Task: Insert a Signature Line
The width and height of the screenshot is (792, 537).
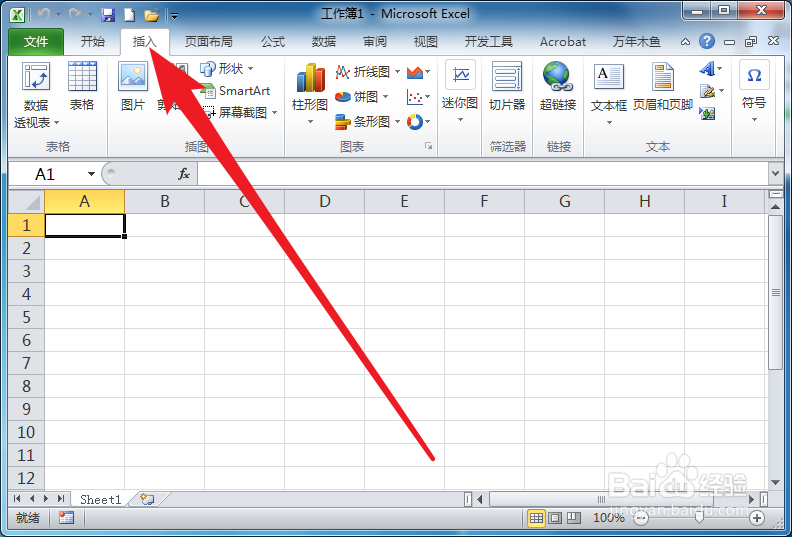Action: pyautogui.click(x=711, y=91)
